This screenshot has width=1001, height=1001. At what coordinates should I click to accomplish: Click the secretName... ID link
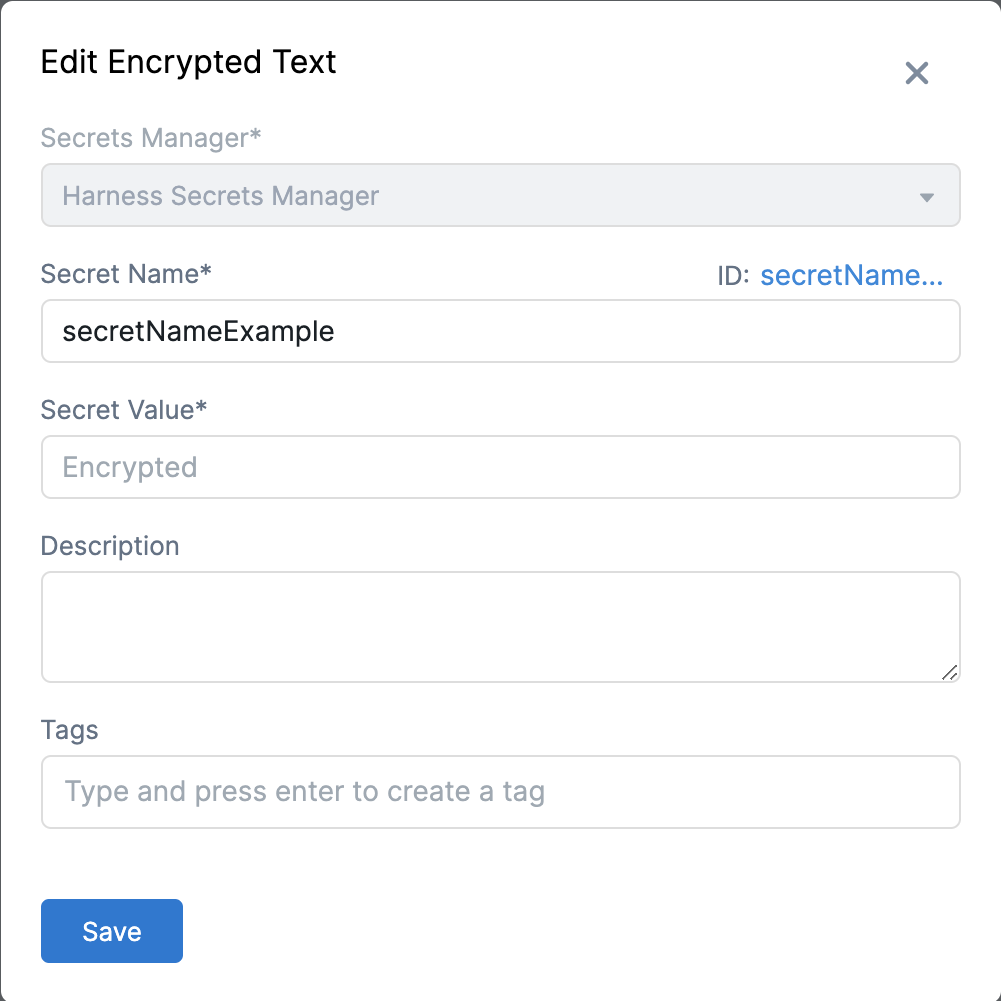click(x=851, y=276)
